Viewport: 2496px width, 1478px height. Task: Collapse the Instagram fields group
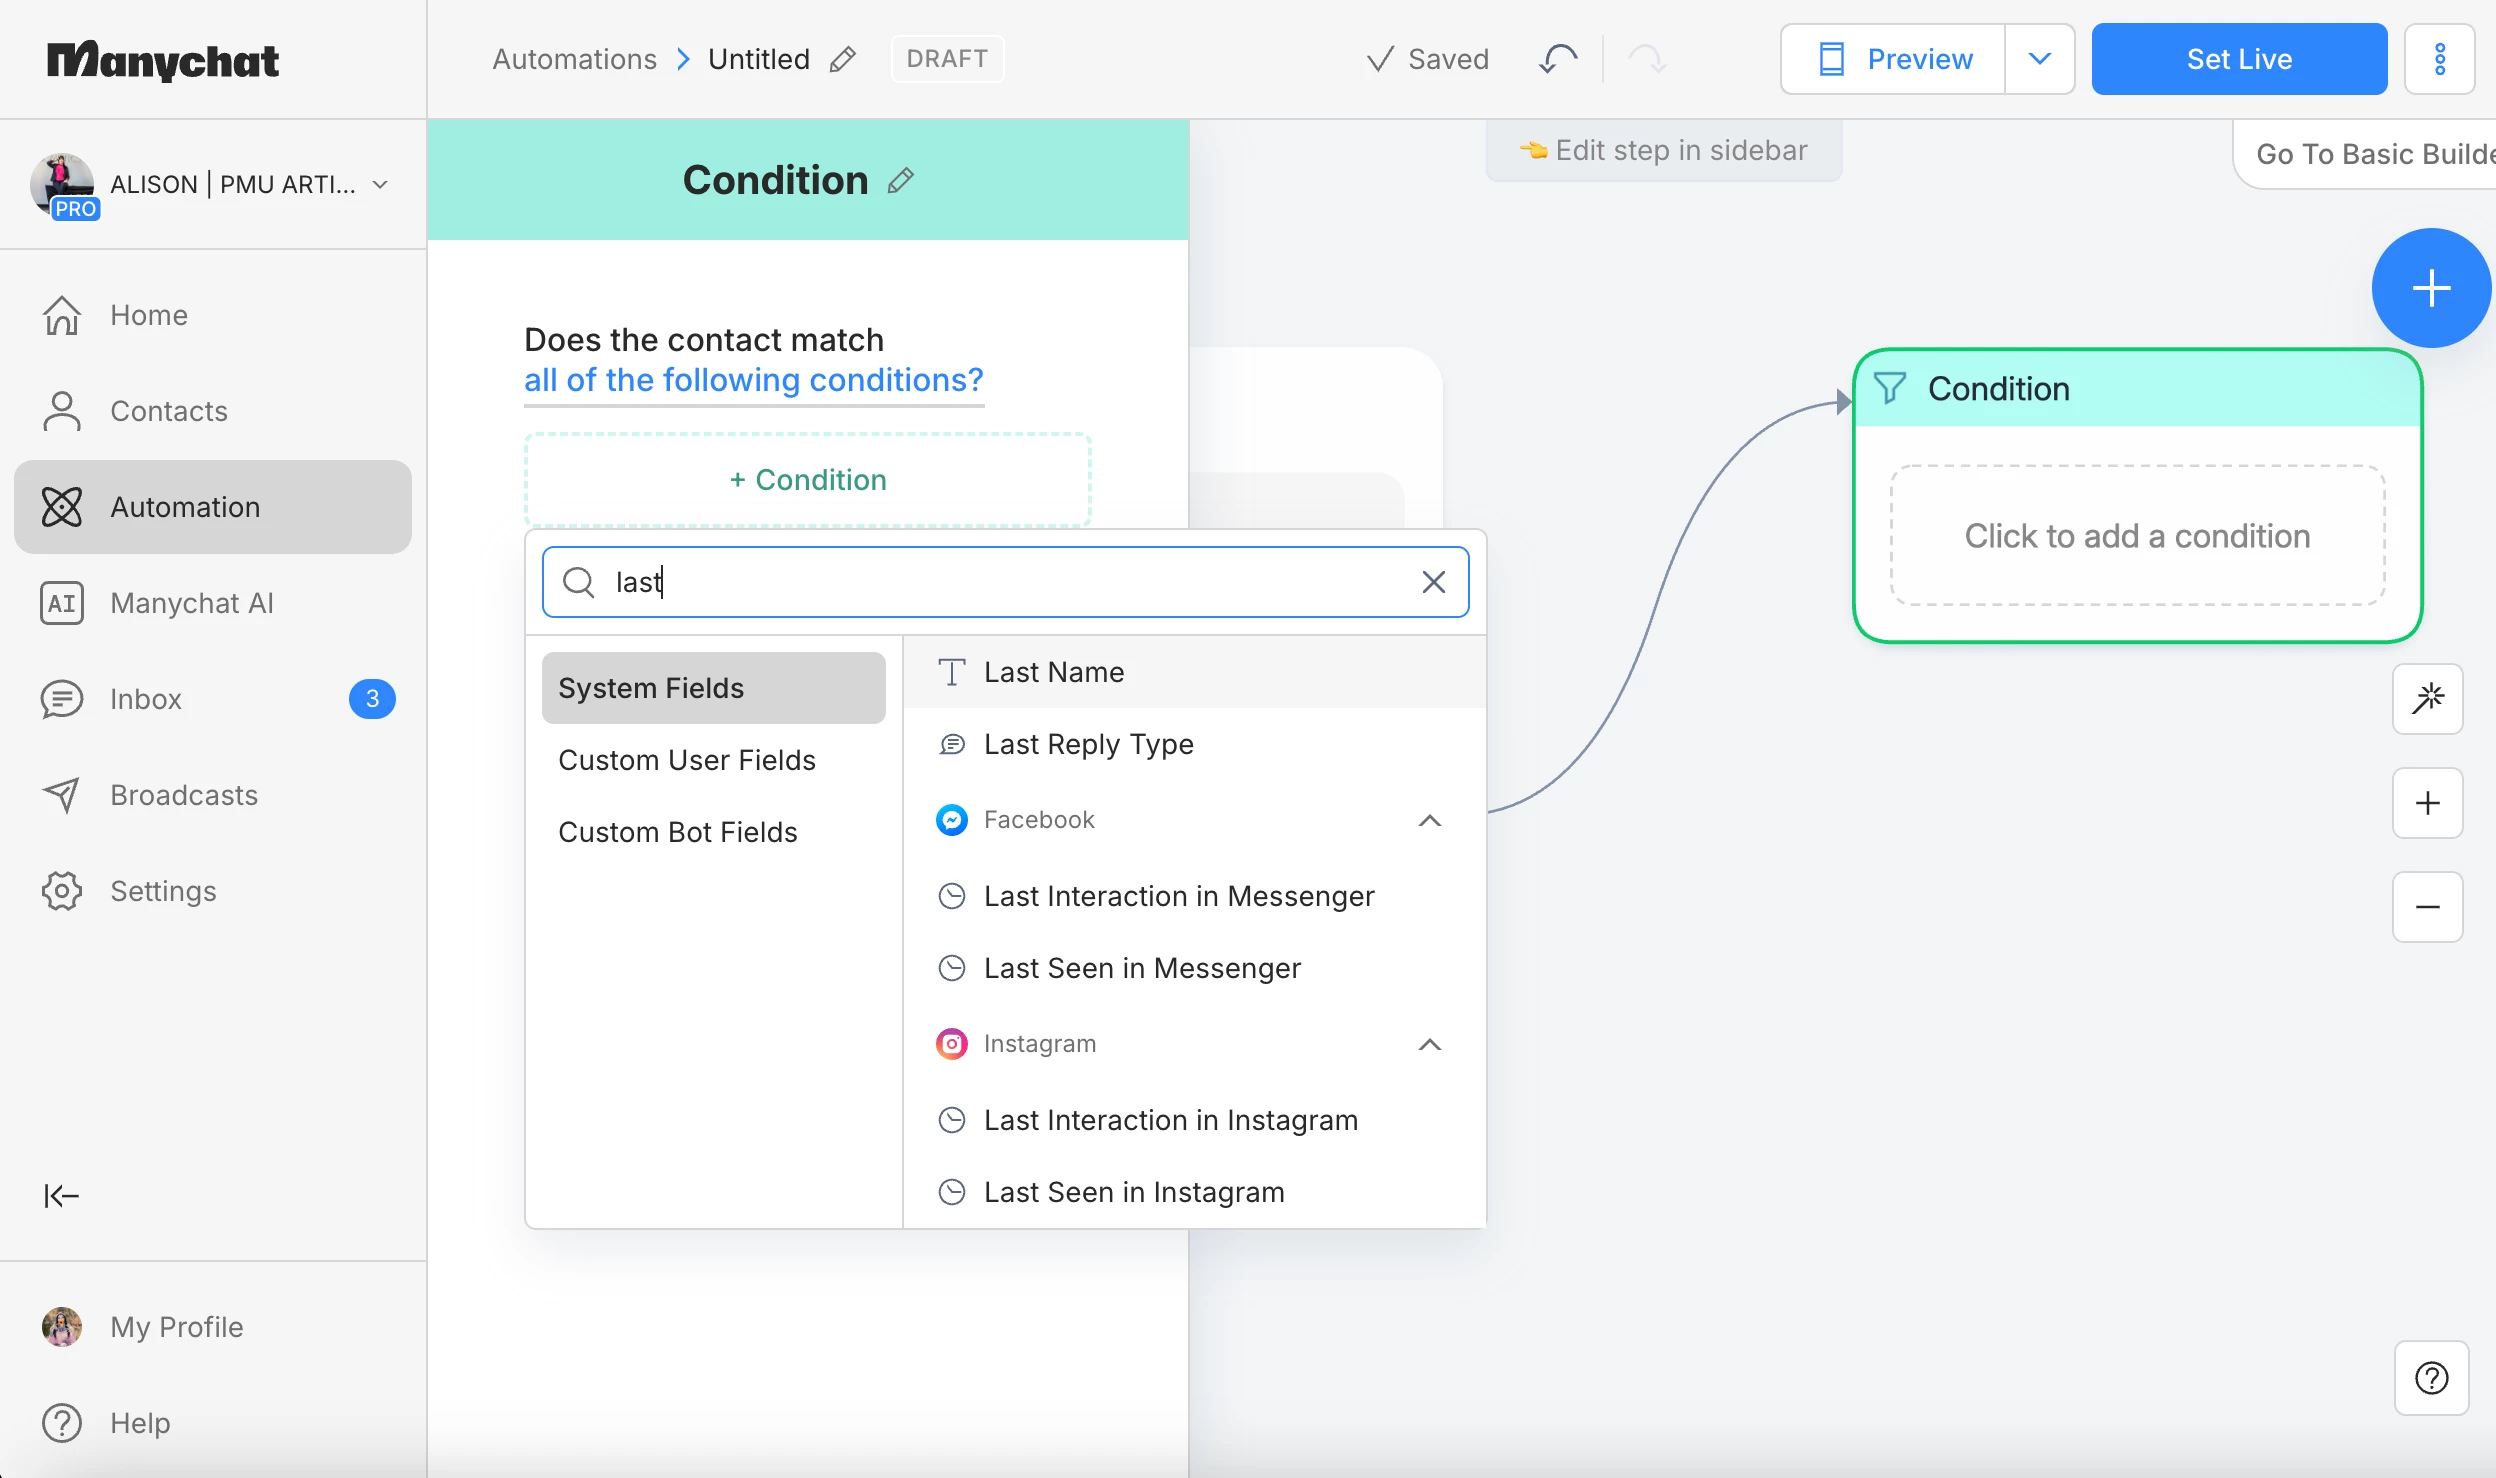(1430, 1044)
